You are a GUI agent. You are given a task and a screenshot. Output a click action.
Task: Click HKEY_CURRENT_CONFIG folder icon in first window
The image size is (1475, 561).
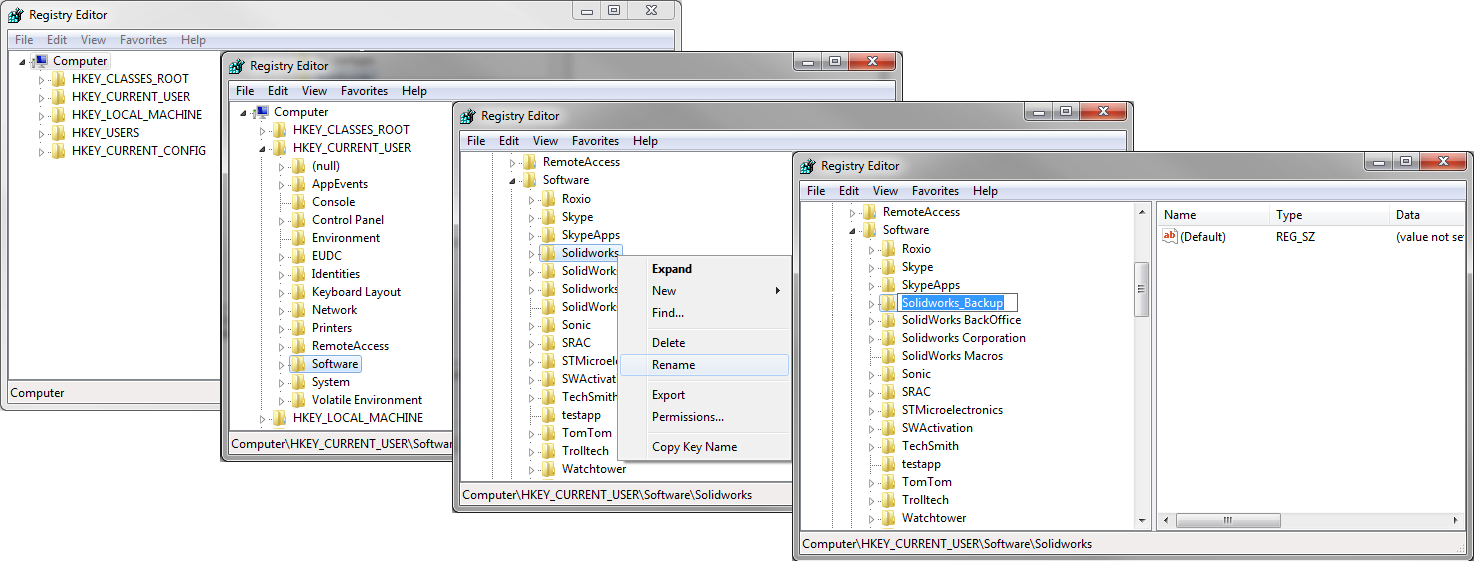pyautogui.click(x=58, y=151)
